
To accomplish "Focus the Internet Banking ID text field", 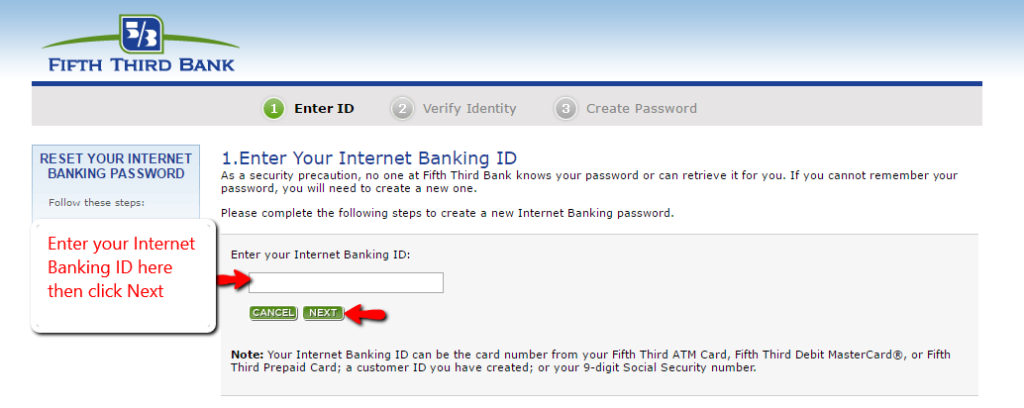I will (346, 283).
